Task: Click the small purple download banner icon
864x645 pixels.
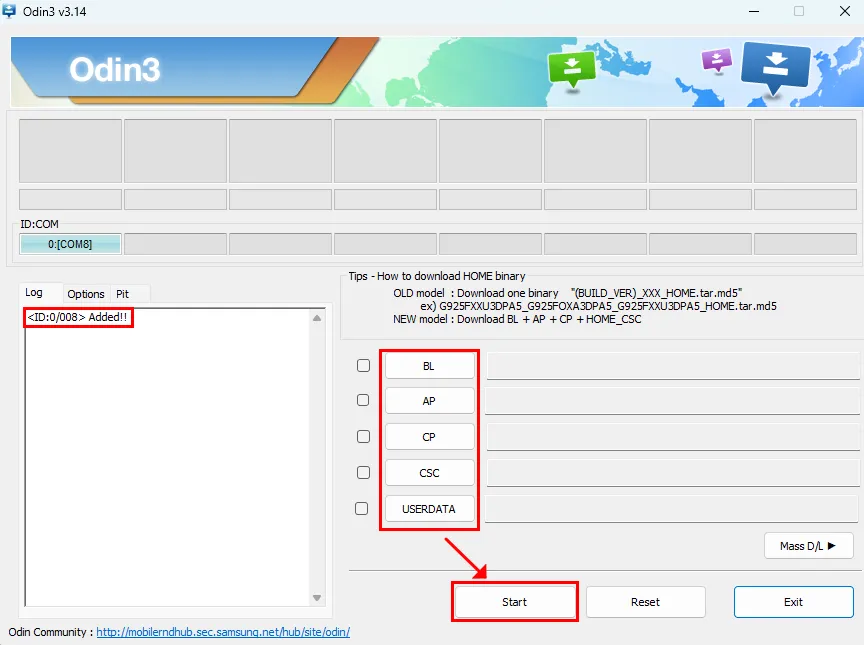Action: coord(716,60)
